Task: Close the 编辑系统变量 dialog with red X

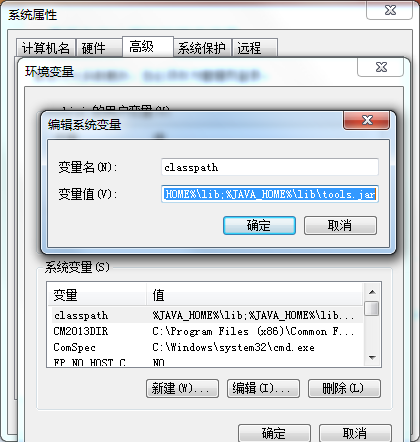Action: tap(366, 120)
